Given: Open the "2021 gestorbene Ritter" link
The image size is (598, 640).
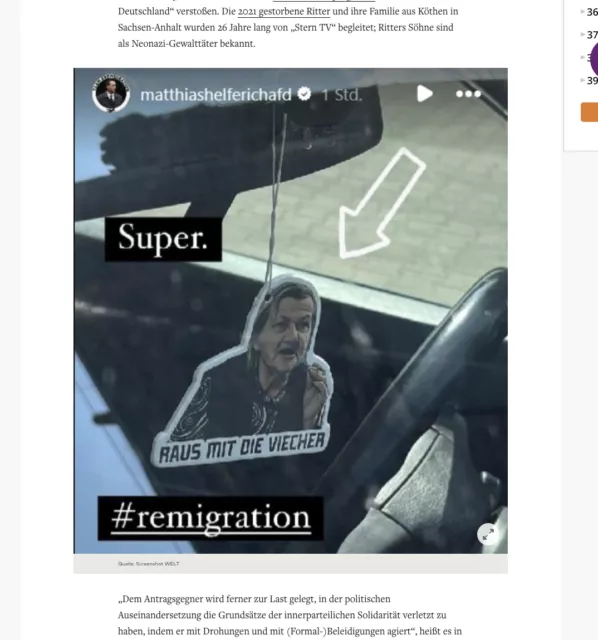Looking at the screenshot, I should [x=284, y=11].
